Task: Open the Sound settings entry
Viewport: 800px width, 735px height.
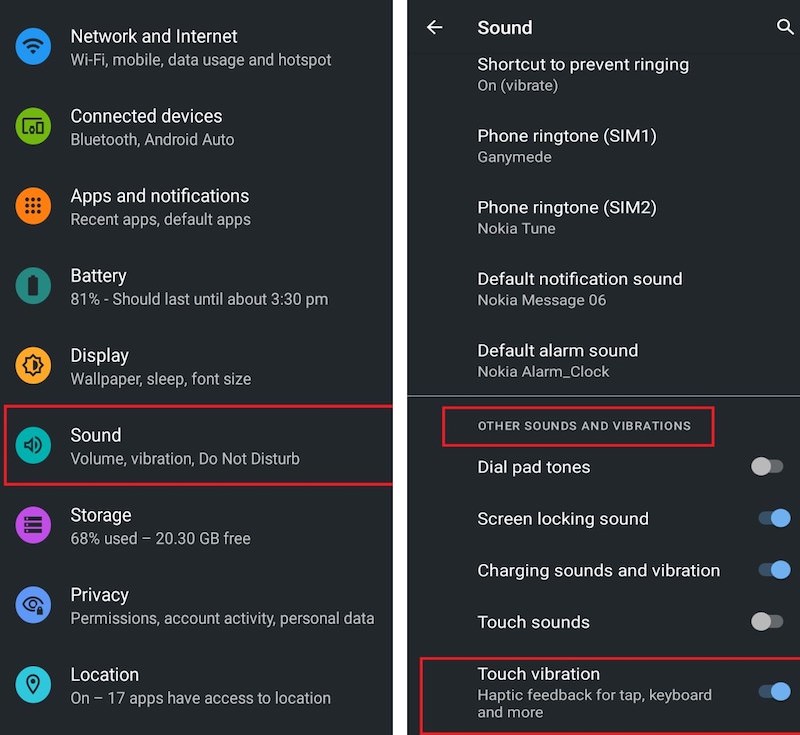Action: [x=198, y=445]
